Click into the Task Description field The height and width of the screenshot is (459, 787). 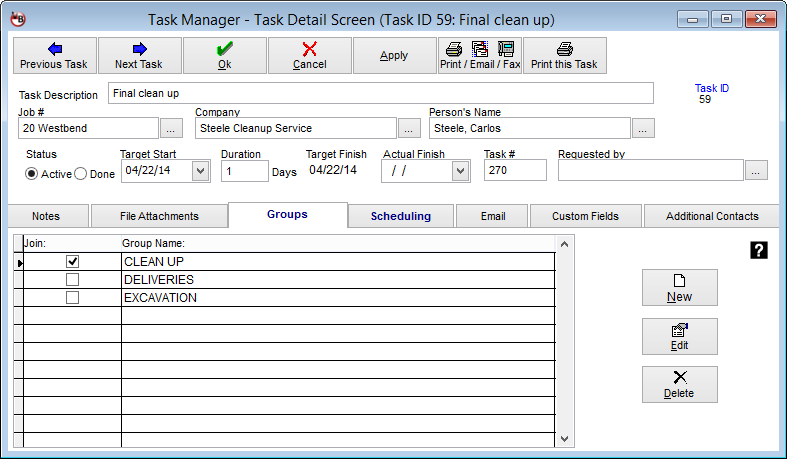tap(380, 93)
